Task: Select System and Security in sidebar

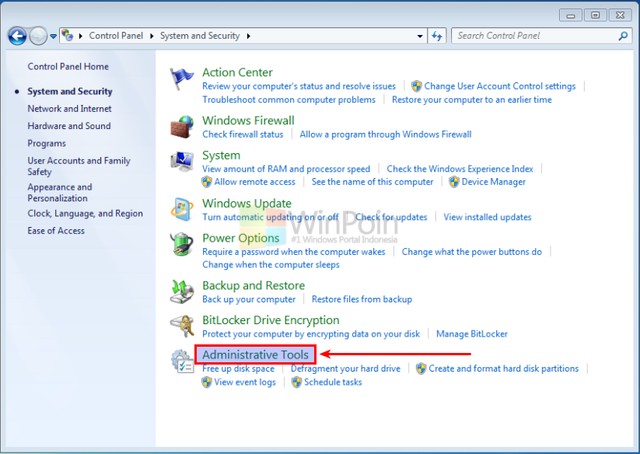Action: click(70, 91)
